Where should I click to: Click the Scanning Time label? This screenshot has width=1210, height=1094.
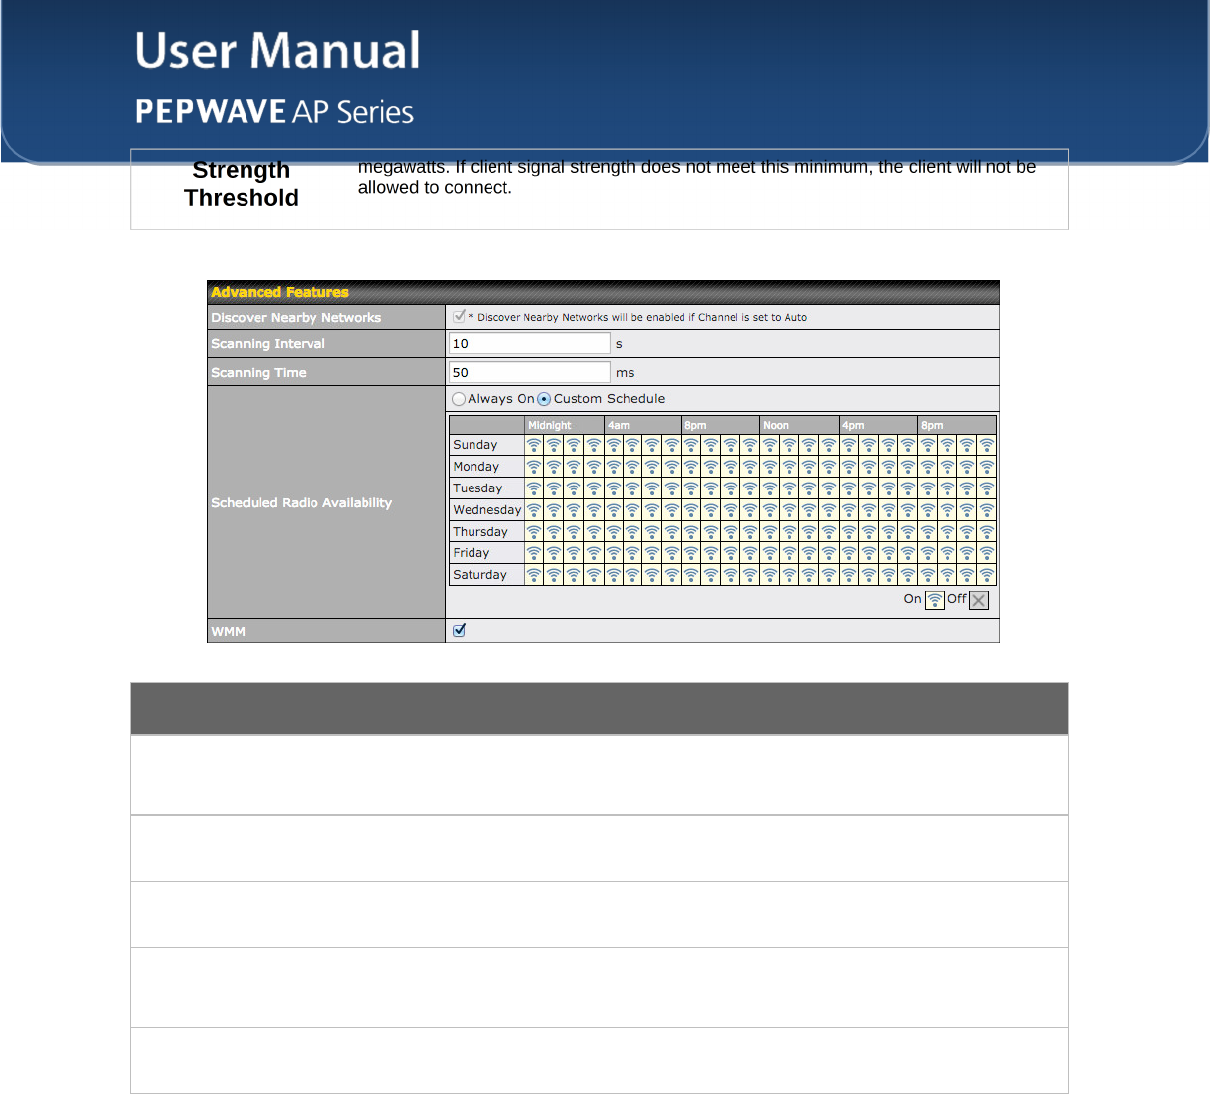259,373
